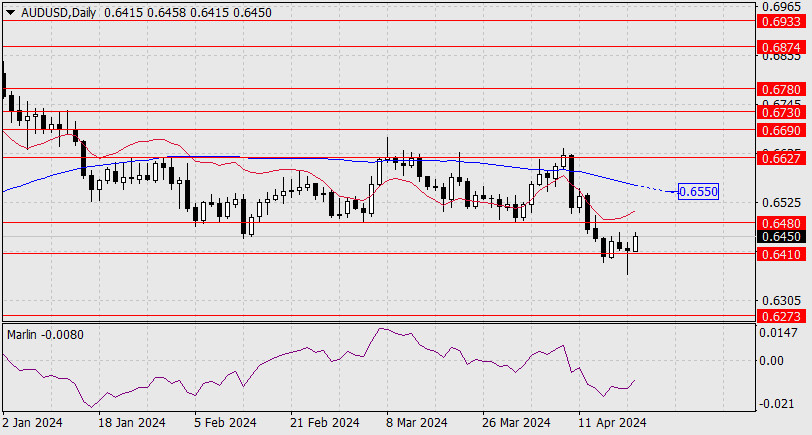The width and height of the screenshot is (812, 435).
Task: Select the latest white candlestick on the chart
Action: [x=635, y=243]
